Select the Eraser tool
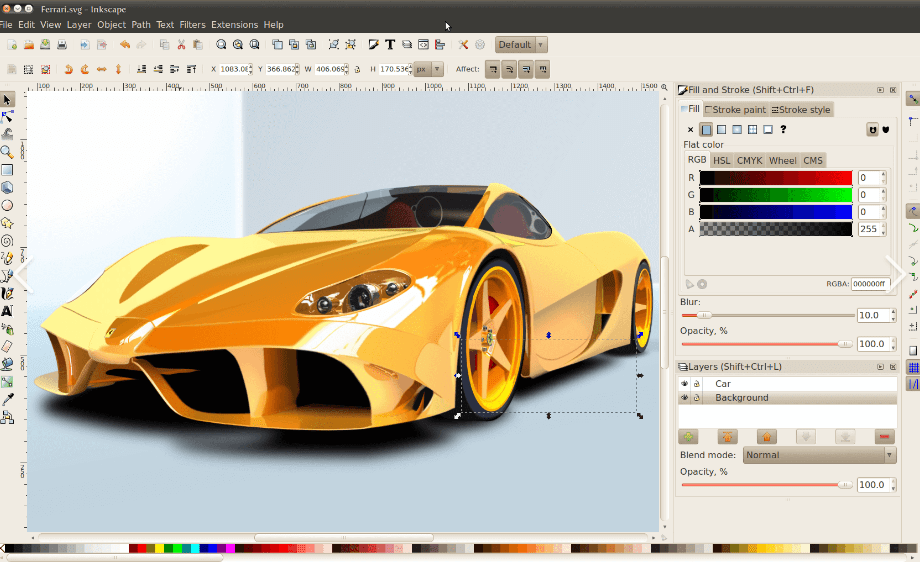The image size is (920, 562). coord(7,347)
